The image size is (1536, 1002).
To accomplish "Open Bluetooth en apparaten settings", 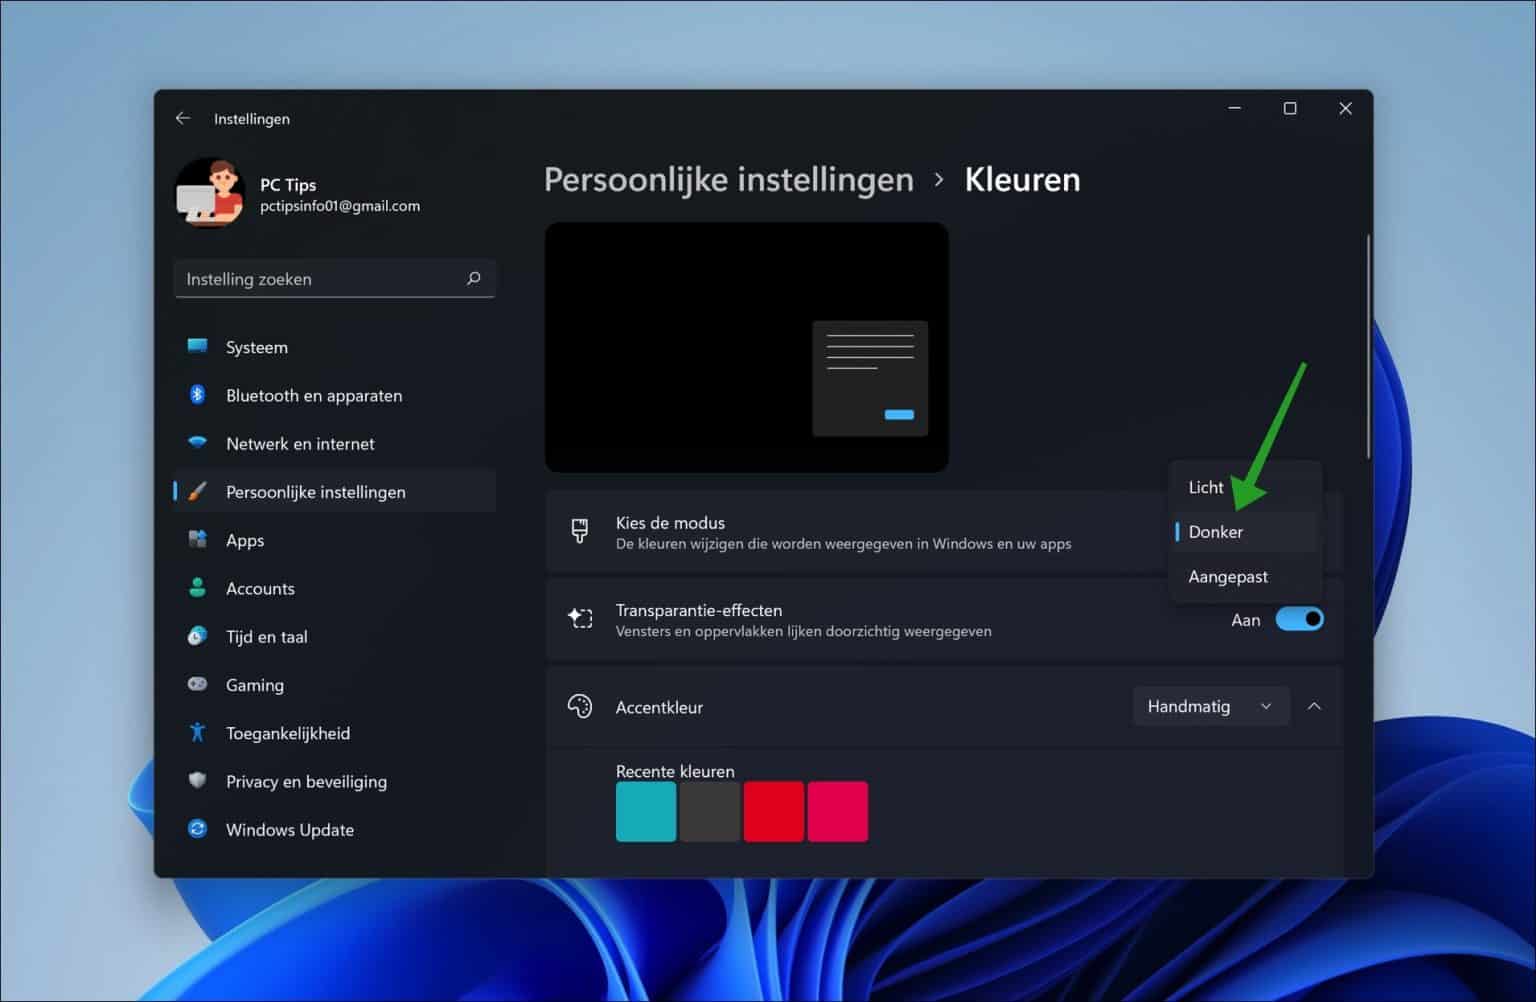I will tap(199, 395).
